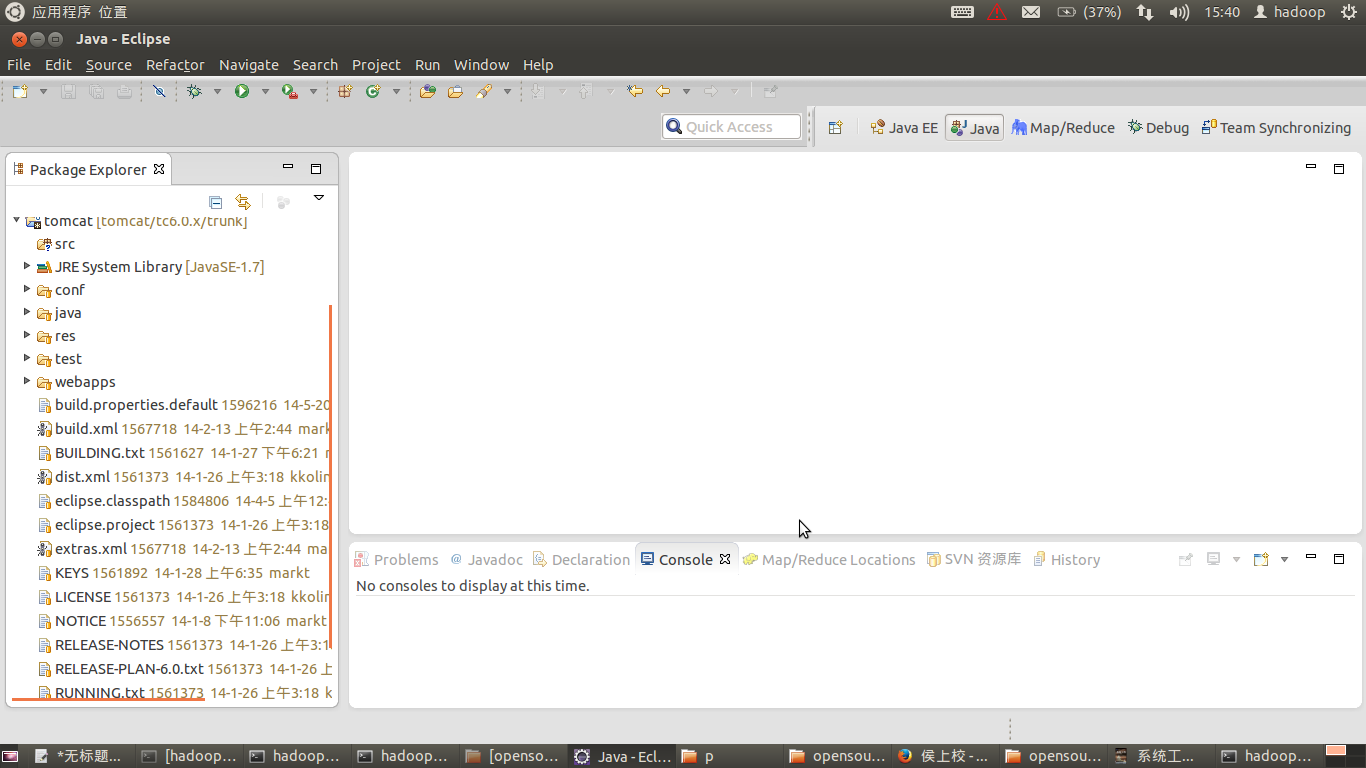Switch to the Declaration tab
Image resolution: width=1366 pixels, height=768 pixels.
coord(581,560)
